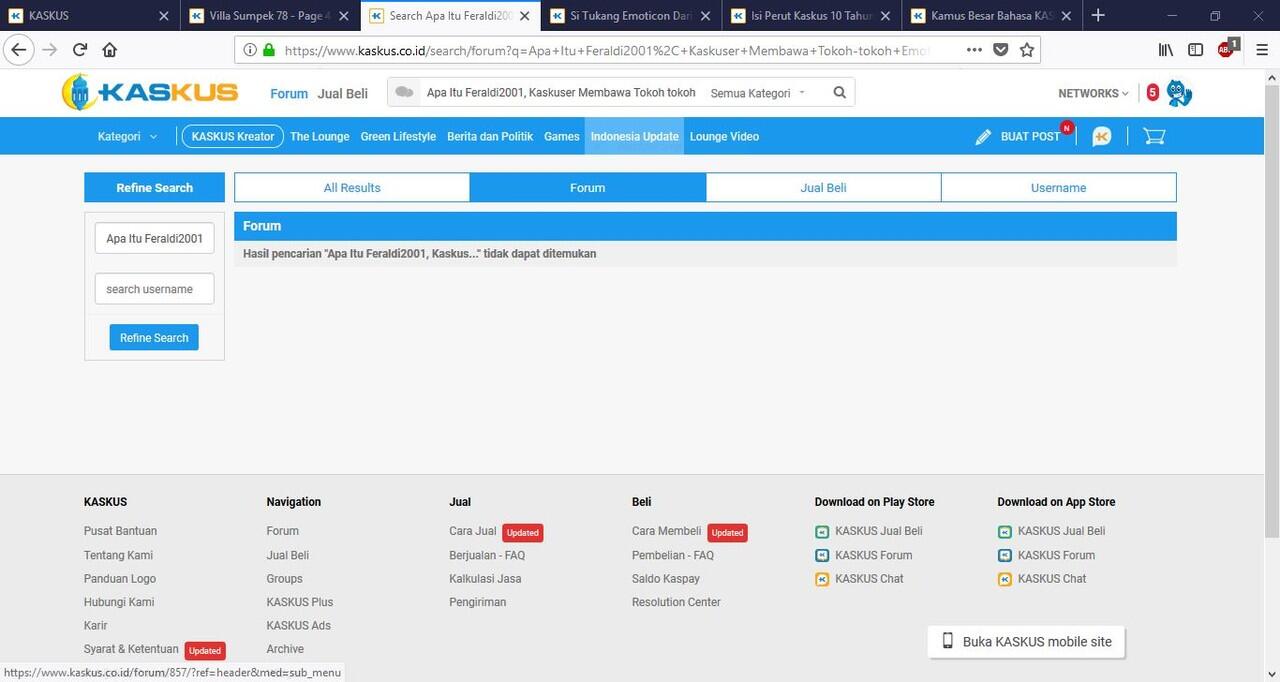Open KASKUS Plus footer link

point(300,603)
